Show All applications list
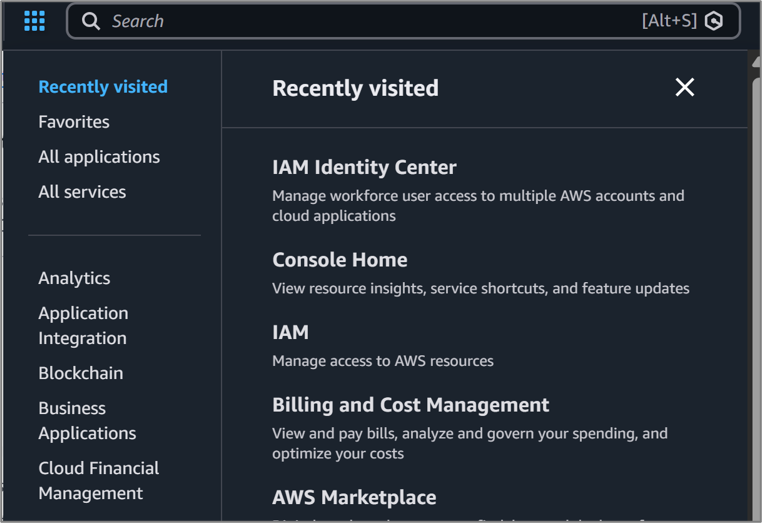Screen dimensions: 762x523 click(x=99, y=157)
